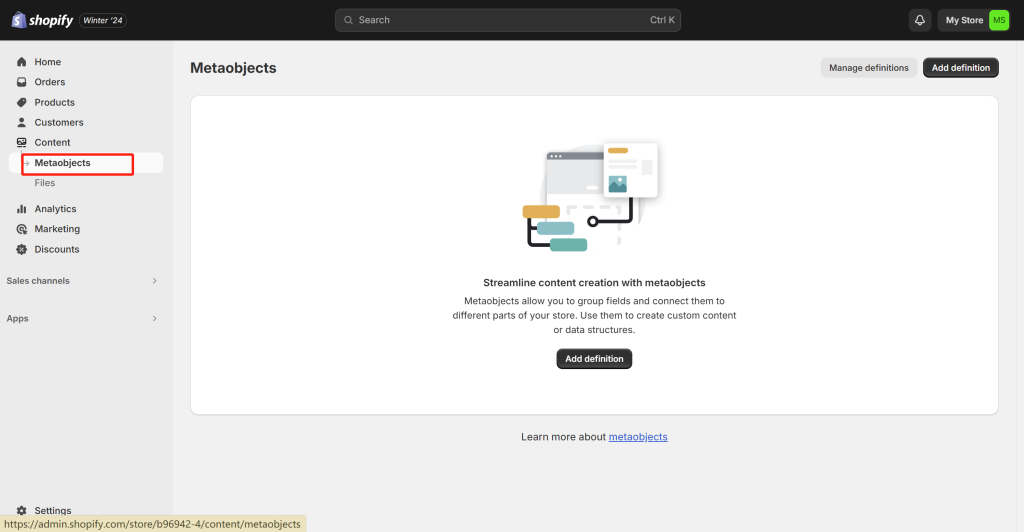Click the Discounts badge icon
Image resolution: width=1024 pixels, height=532 pixels.
pyautogui.click(x=22, y=249)
